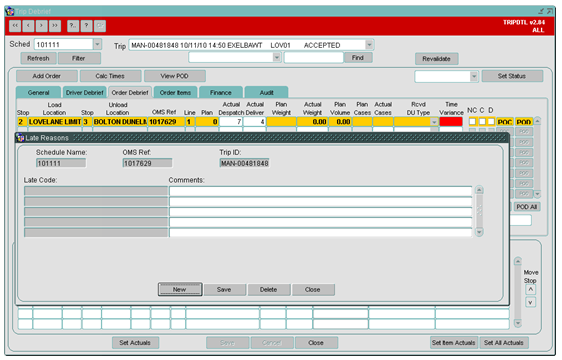Open the Rcvd DU Type dropdown in row
Screen dimensions: 562x360
coord(434,122)
